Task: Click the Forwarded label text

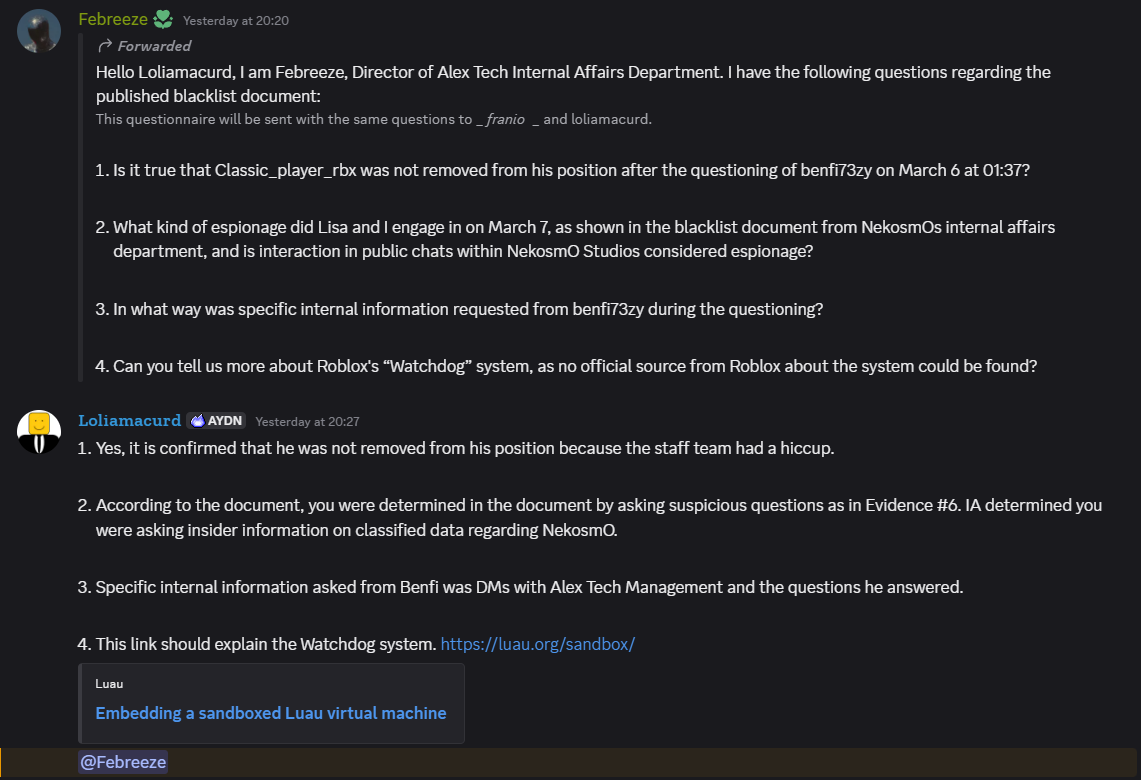Action: tap(154, 46)
